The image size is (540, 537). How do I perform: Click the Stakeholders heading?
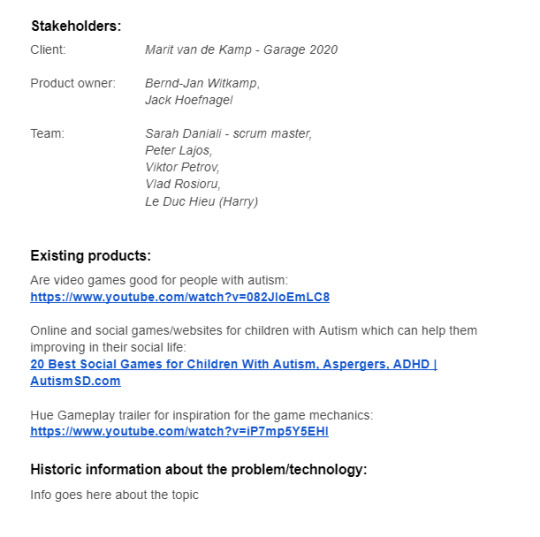pos(76,26)
